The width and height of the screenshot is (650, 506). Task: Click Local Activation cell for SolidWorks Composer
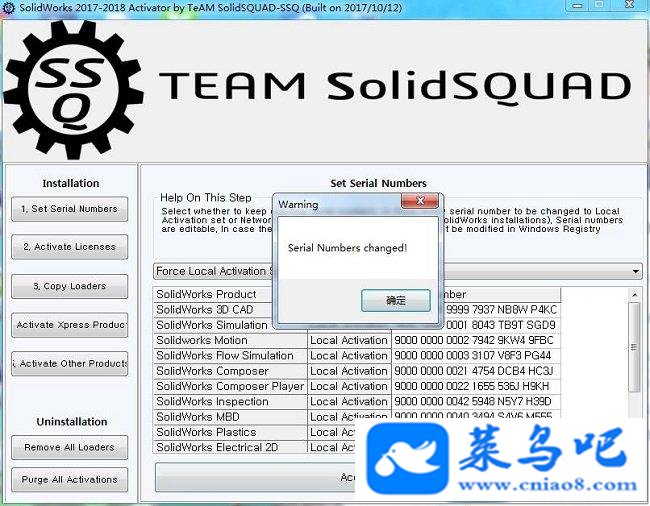click(349, 371)
